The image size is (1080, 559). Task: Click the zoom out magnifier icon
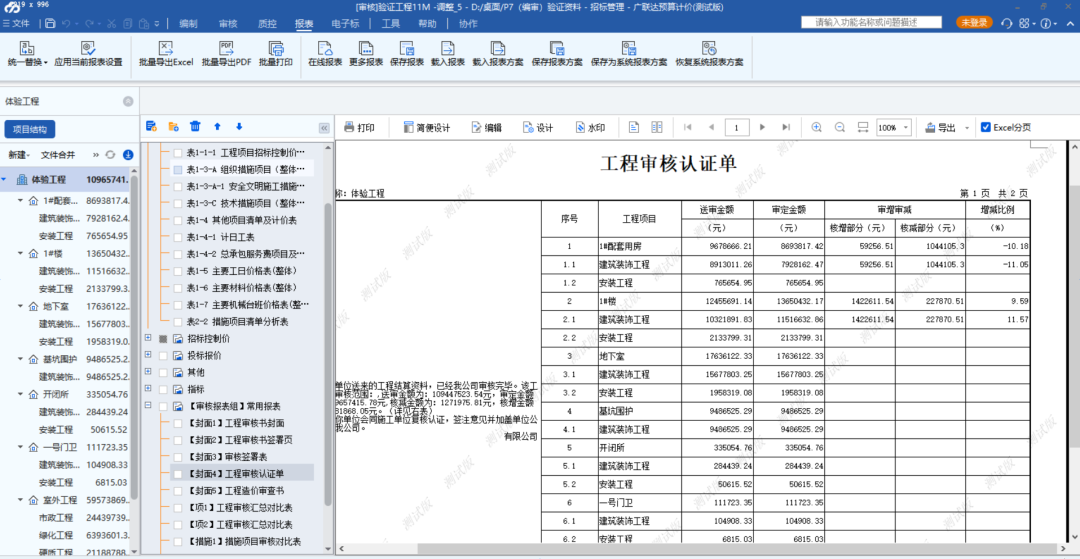click(840, 127)
